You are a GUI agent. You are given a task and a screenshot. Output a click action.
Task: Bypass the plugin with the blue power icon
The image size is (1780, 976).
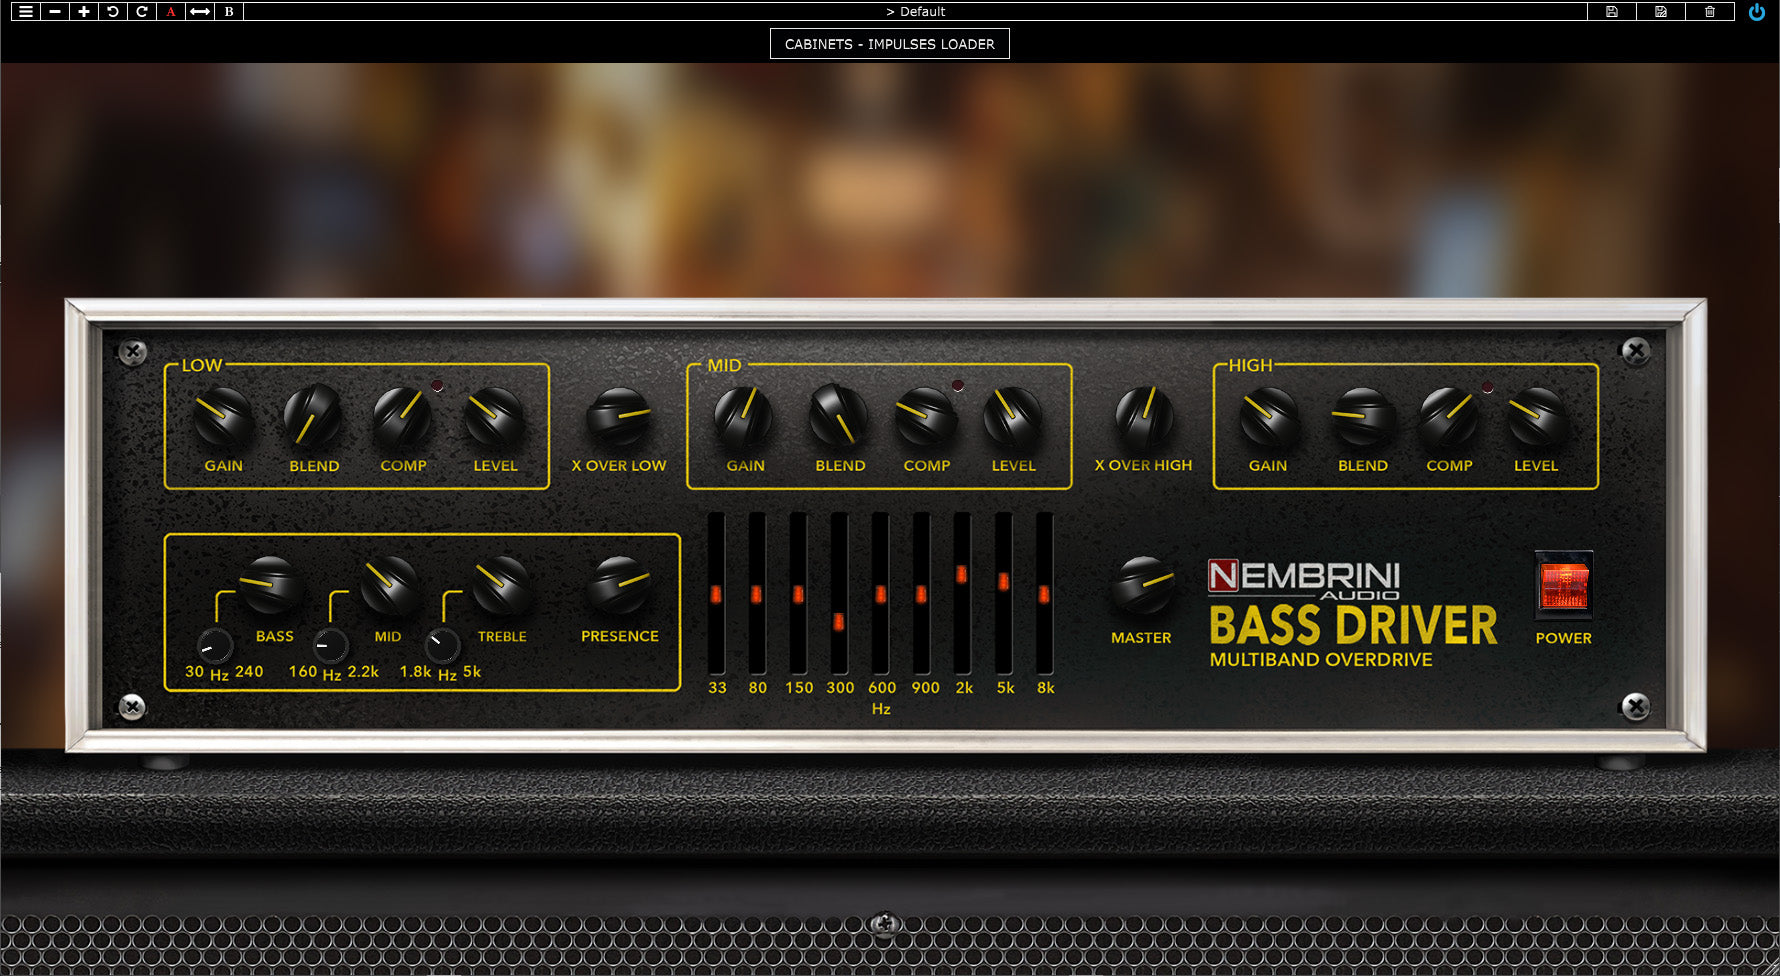click(1756, 11)
